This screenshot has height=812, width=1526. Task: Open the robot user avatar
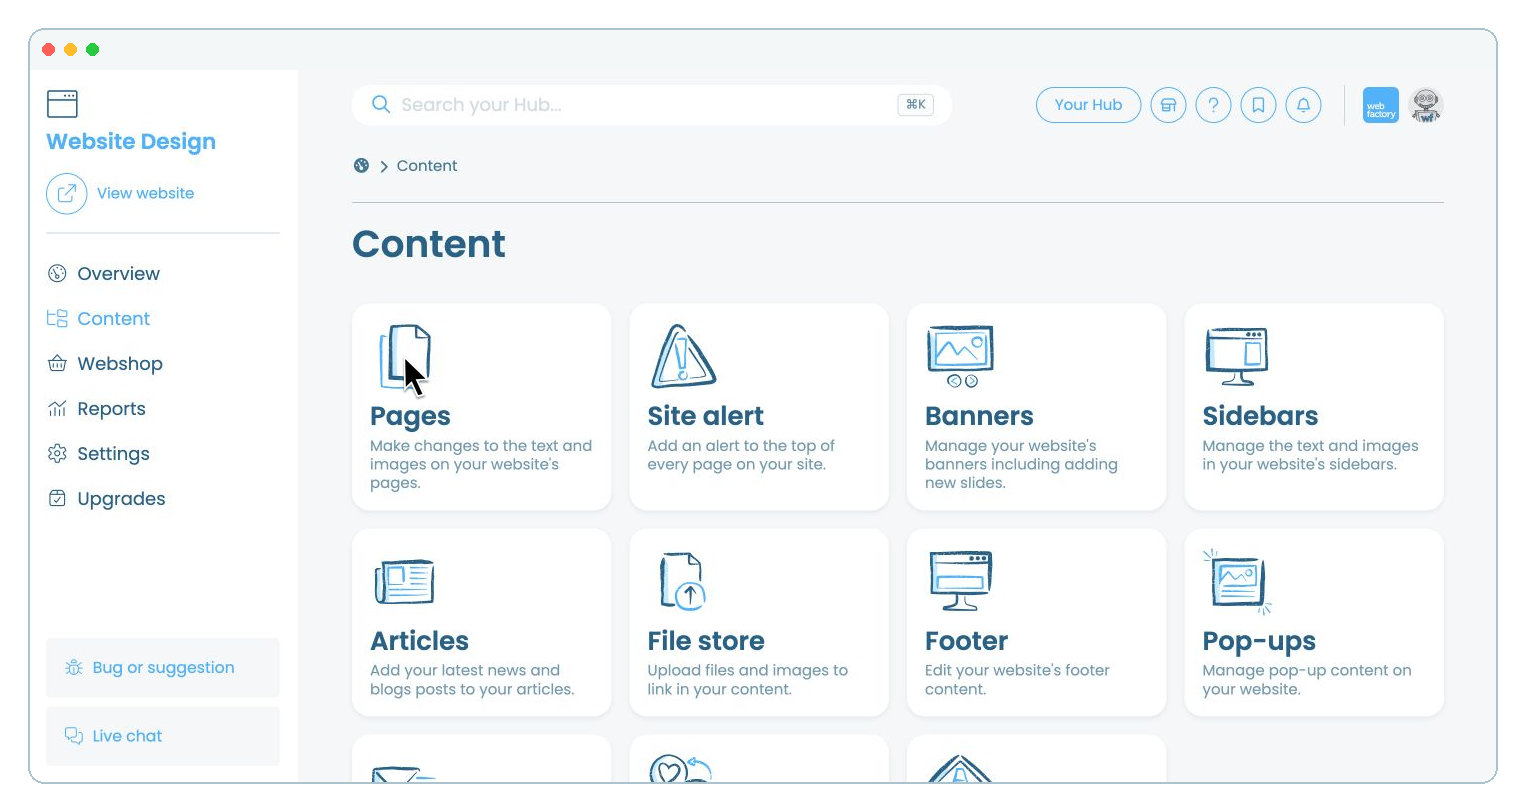coord(1426,105)
